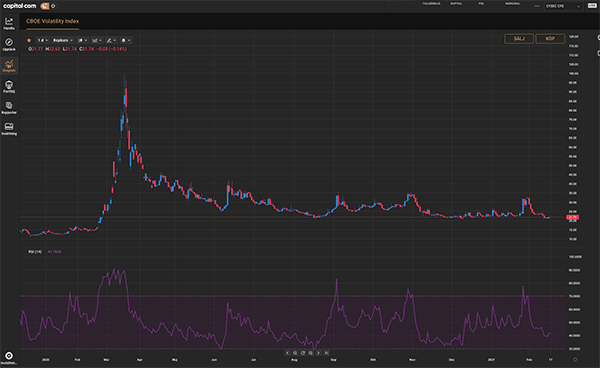Click the zoom out chart control

295,353
